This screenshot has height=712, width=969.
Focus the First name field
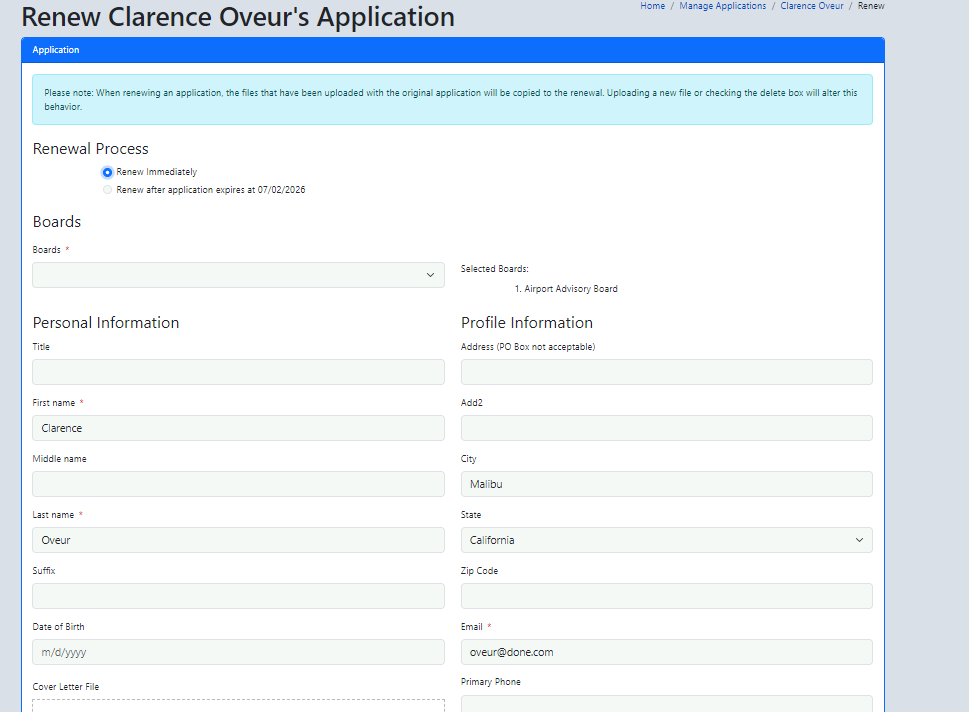[238, 428]
